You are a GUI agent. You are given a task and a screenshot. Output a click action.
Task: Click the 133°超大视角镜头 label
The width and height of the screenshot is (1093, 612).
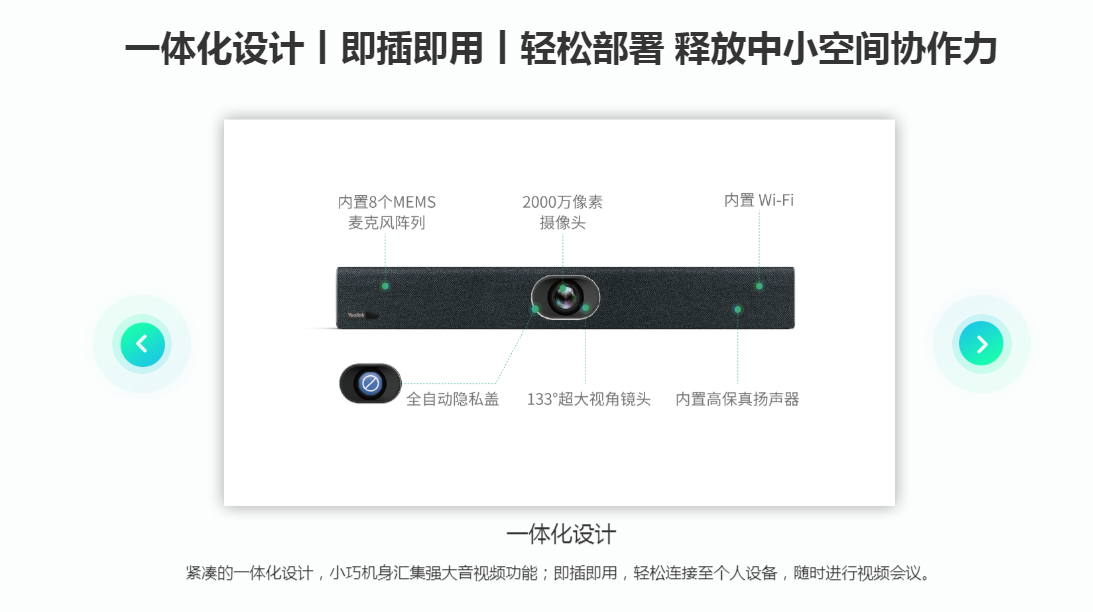pos(588,399)
